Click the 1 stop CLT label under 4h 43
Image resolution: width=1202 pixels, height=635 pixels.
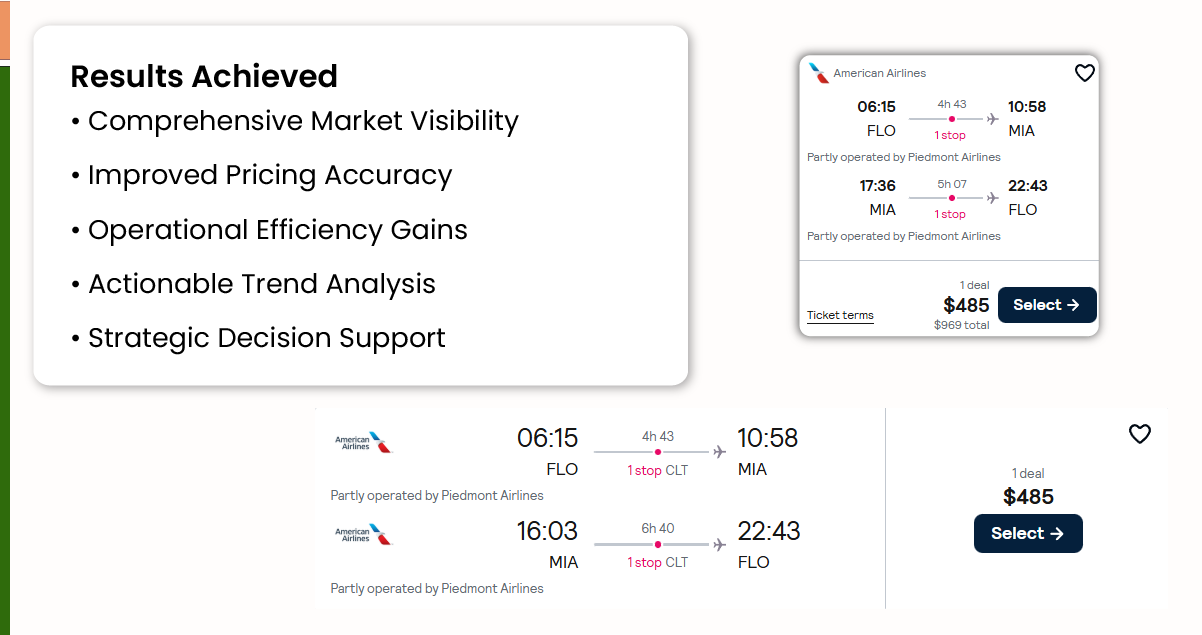coord(657,470)
